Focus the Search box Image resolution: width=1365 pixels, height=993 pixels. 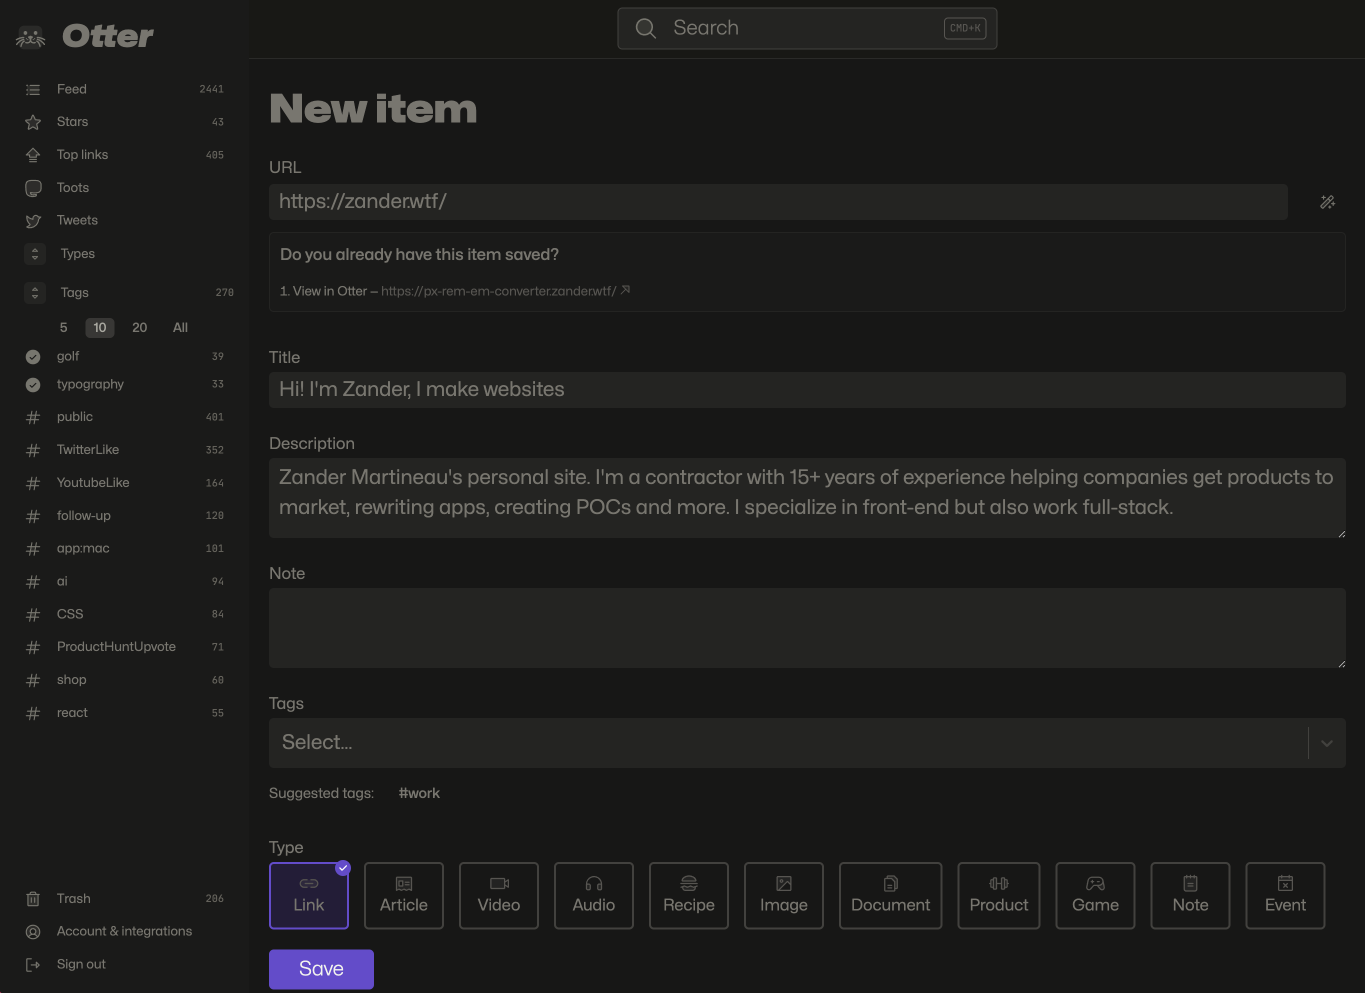point(807,28)
